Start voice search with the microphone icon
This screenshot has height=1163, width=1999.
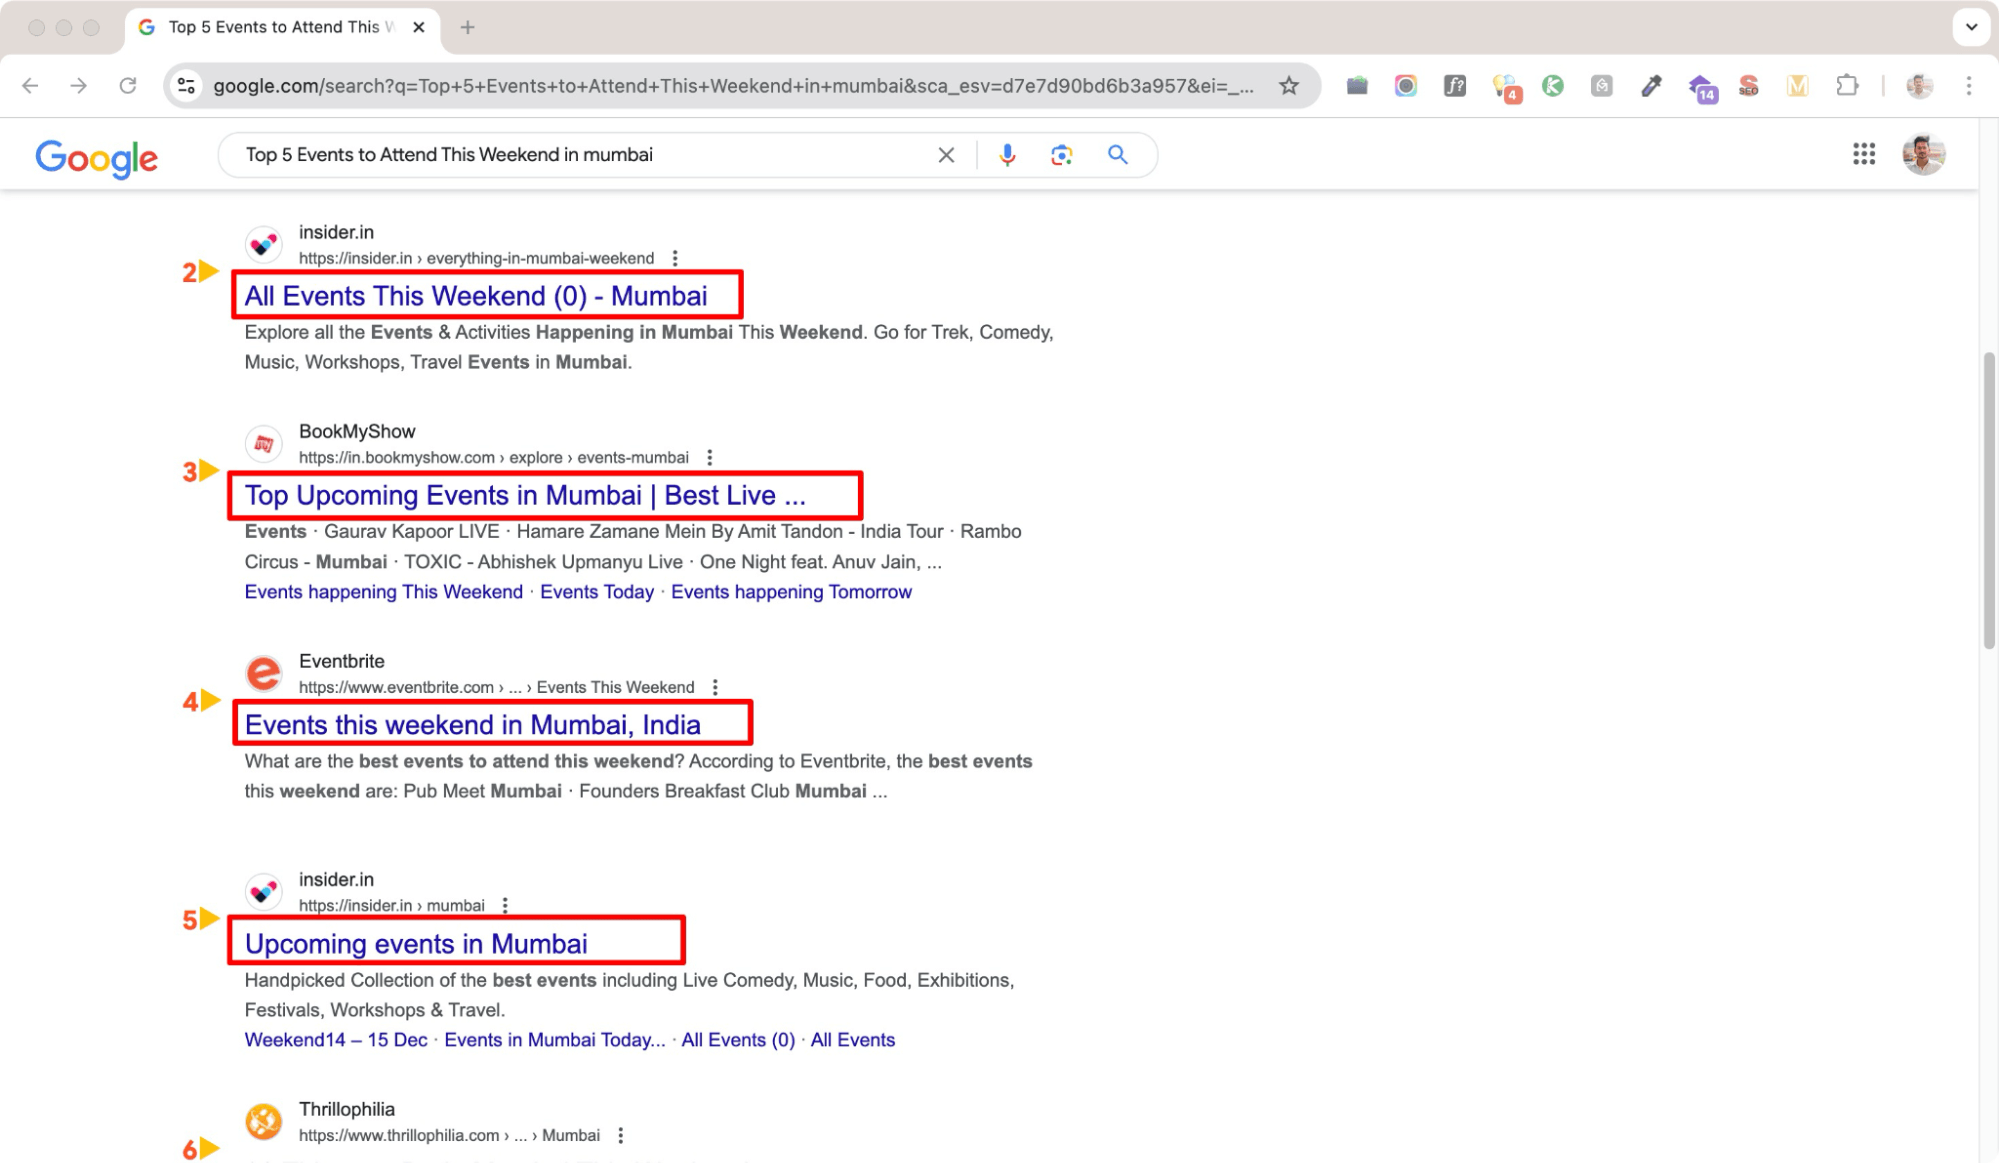pos(1007,155)
